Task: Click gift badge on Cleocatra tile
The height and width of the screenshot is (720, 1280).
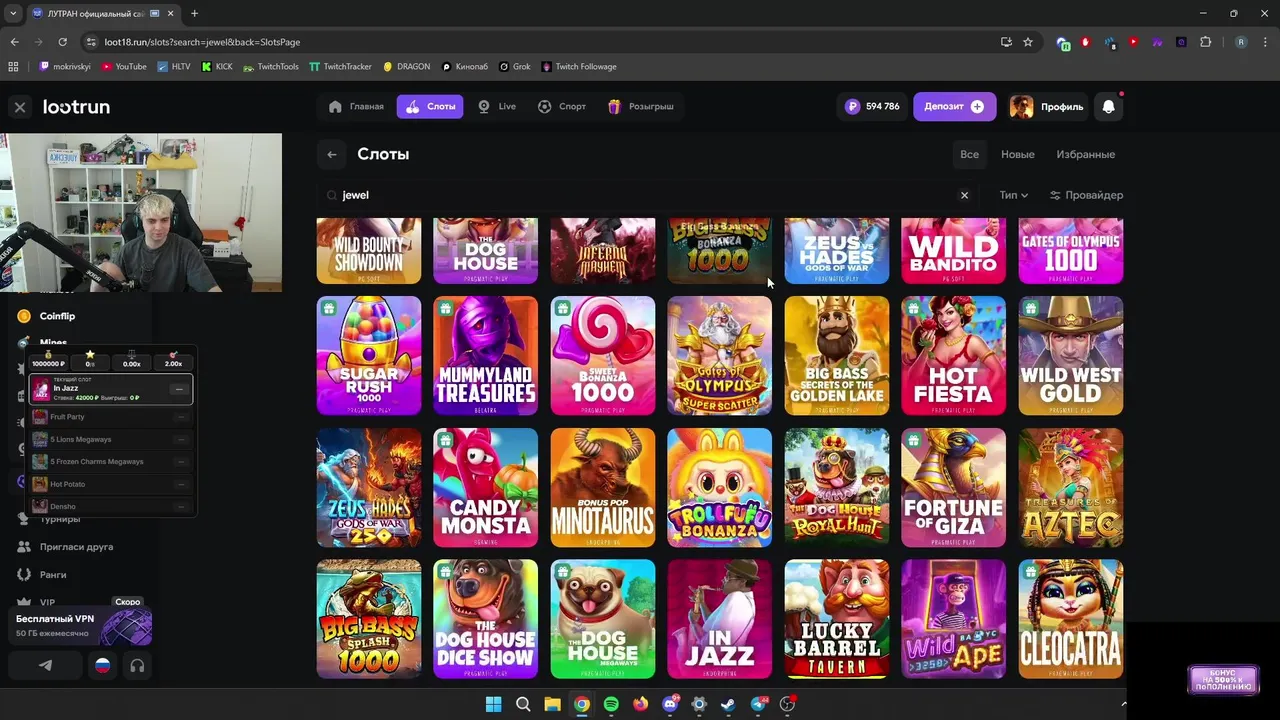Action: click(1031, 572)
